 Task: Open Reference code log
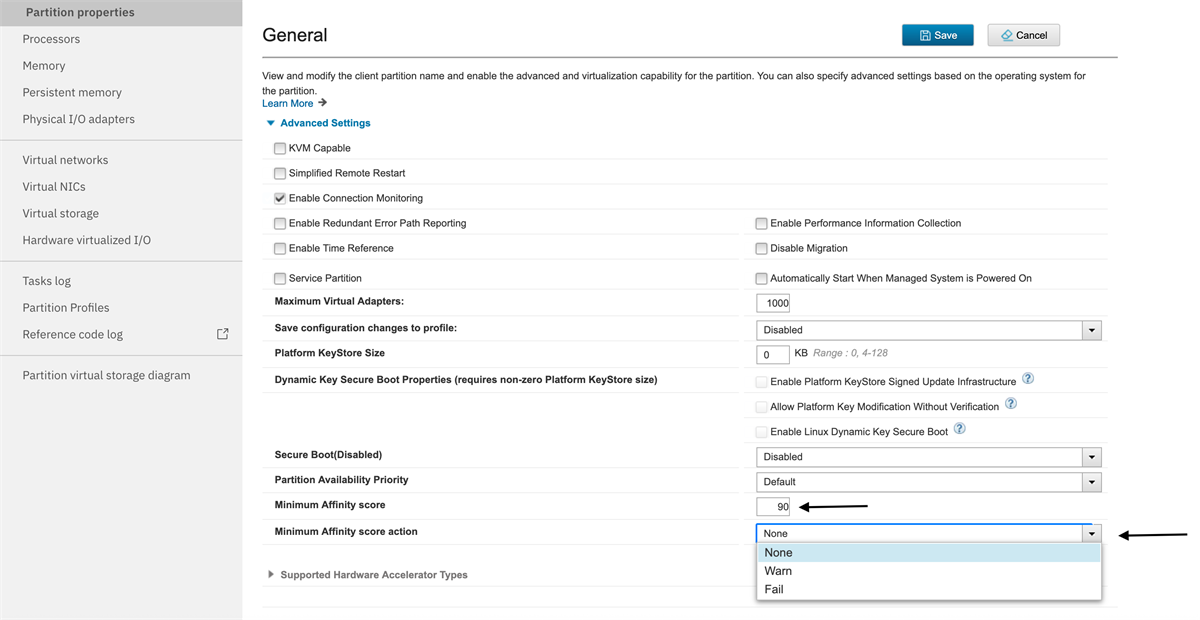click(73, 334)
